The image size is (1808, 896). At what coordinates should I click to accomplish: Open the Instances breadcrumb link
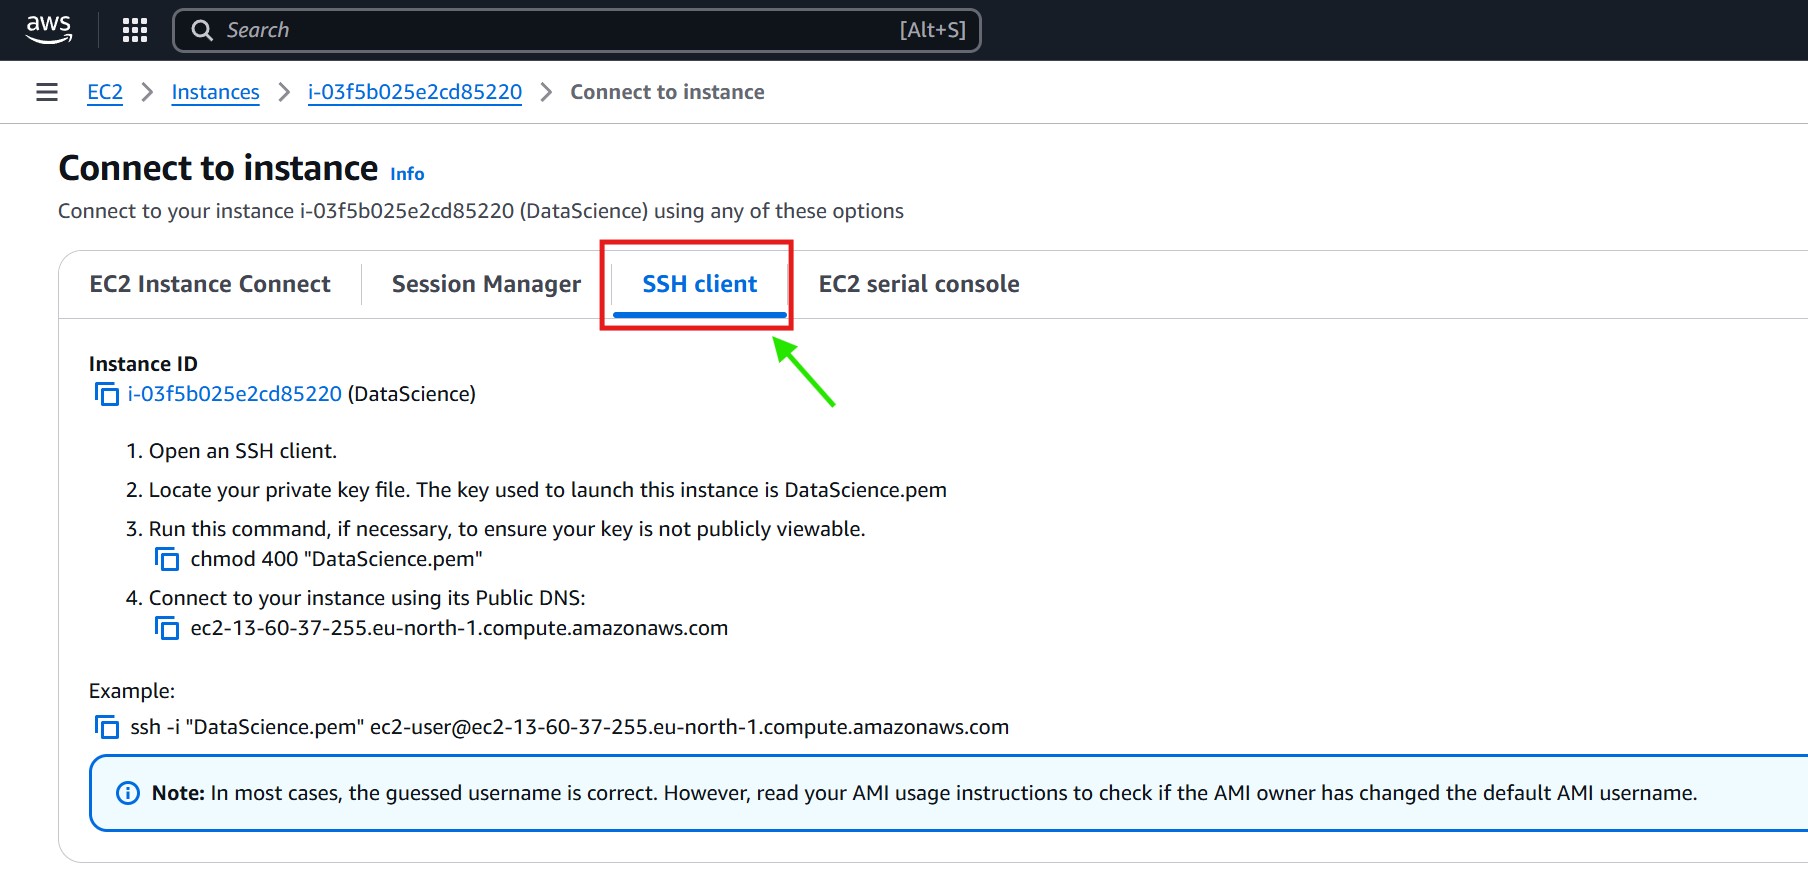click(x=215, y=92)
